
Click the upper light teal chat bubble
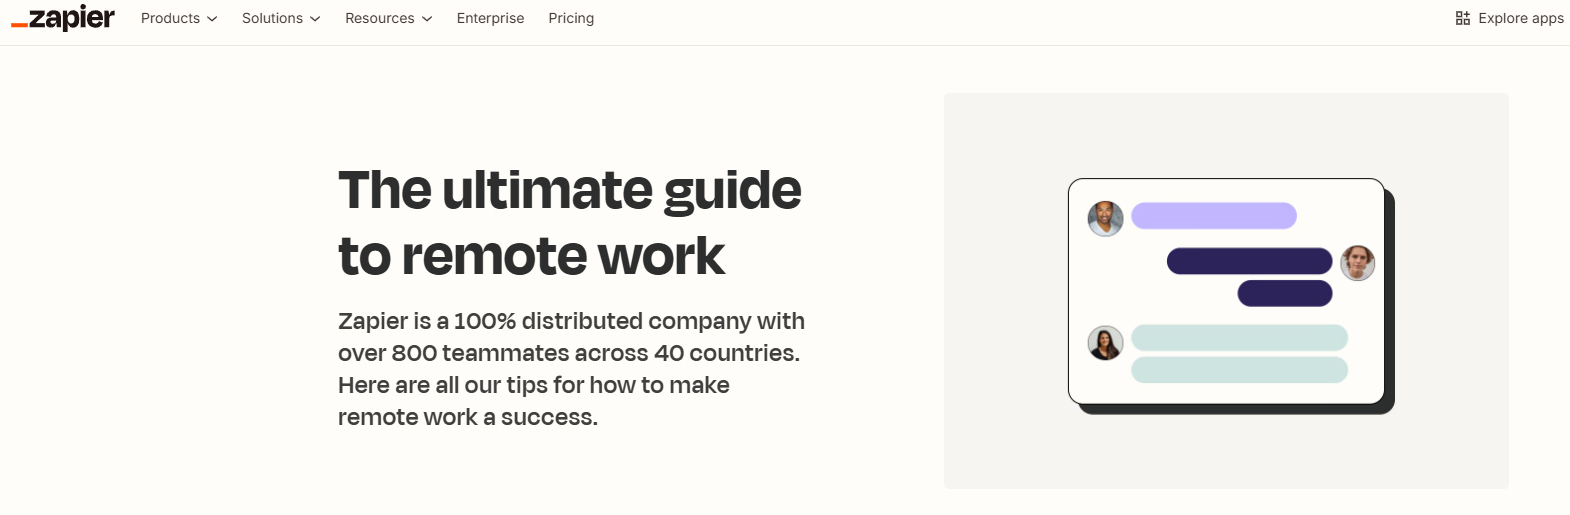(x=1239, y=337)
